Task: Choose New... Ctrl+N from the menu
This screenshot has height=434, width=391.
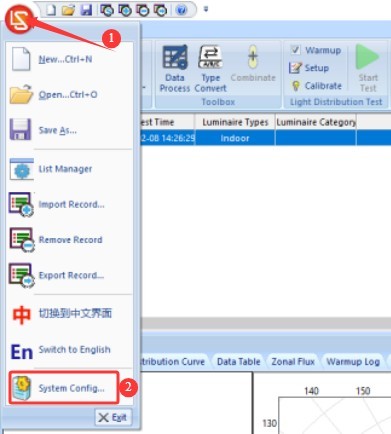Action: coord(69,59)
